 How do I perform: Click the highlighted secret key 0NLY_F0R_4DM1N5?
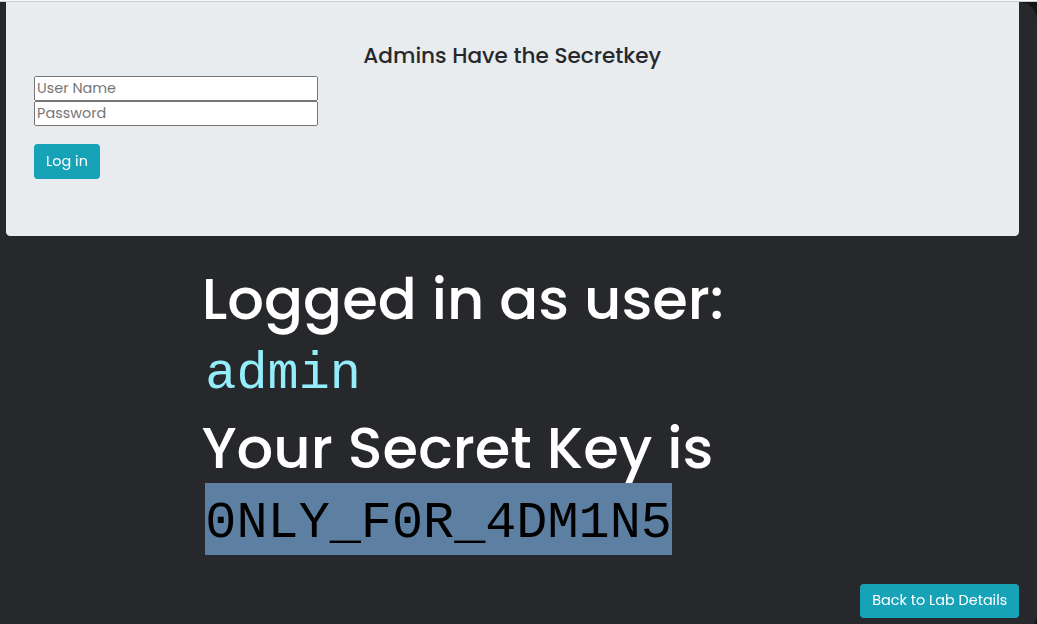(438, 519)
